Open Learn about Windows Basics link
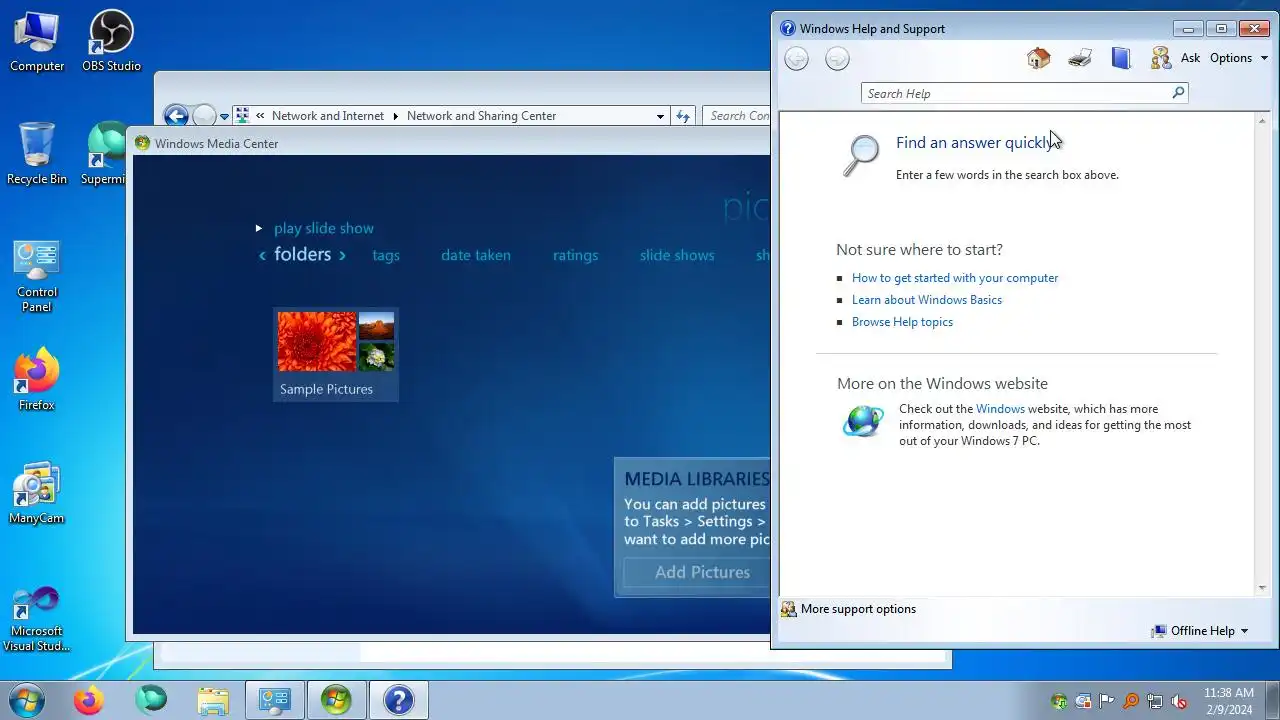This screenshot has width=1280, height=720. pos(927,300)
